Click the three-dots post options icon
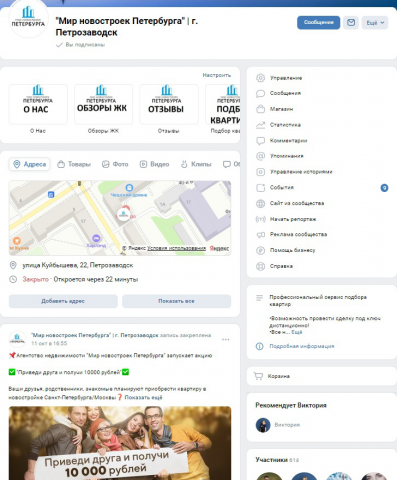This screenshot has height=480, width=397. 226,339
